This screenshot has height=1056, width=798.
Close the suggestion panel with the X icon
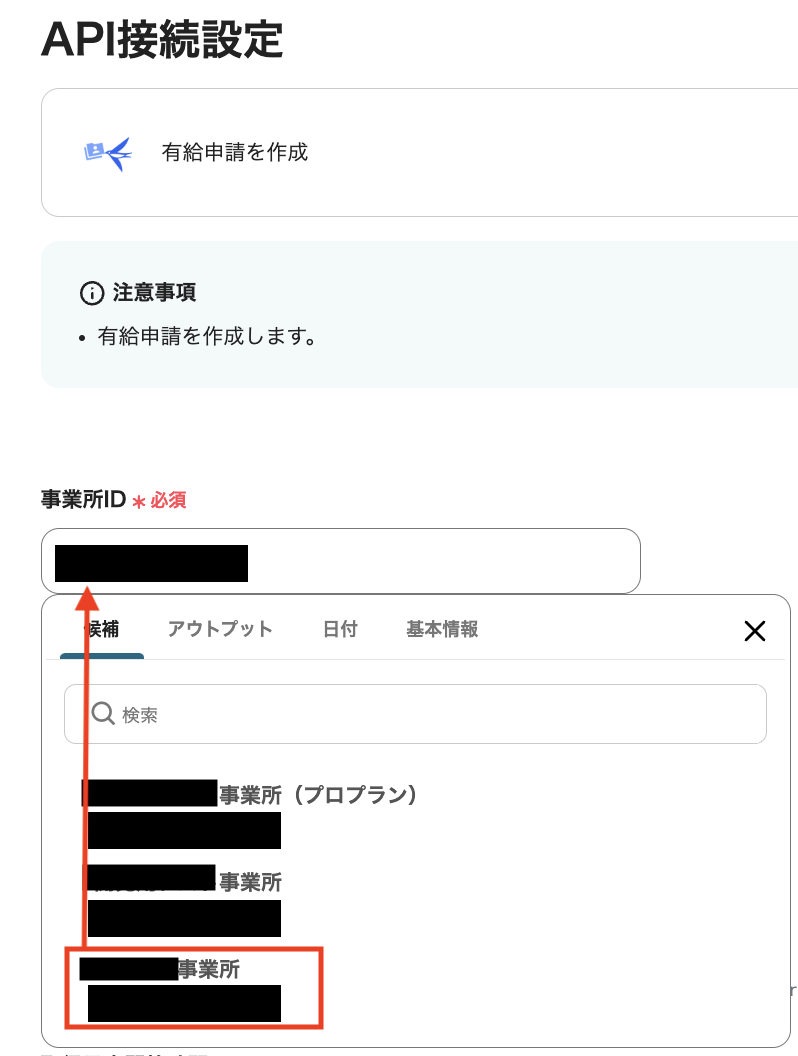(x=755, y=631)
